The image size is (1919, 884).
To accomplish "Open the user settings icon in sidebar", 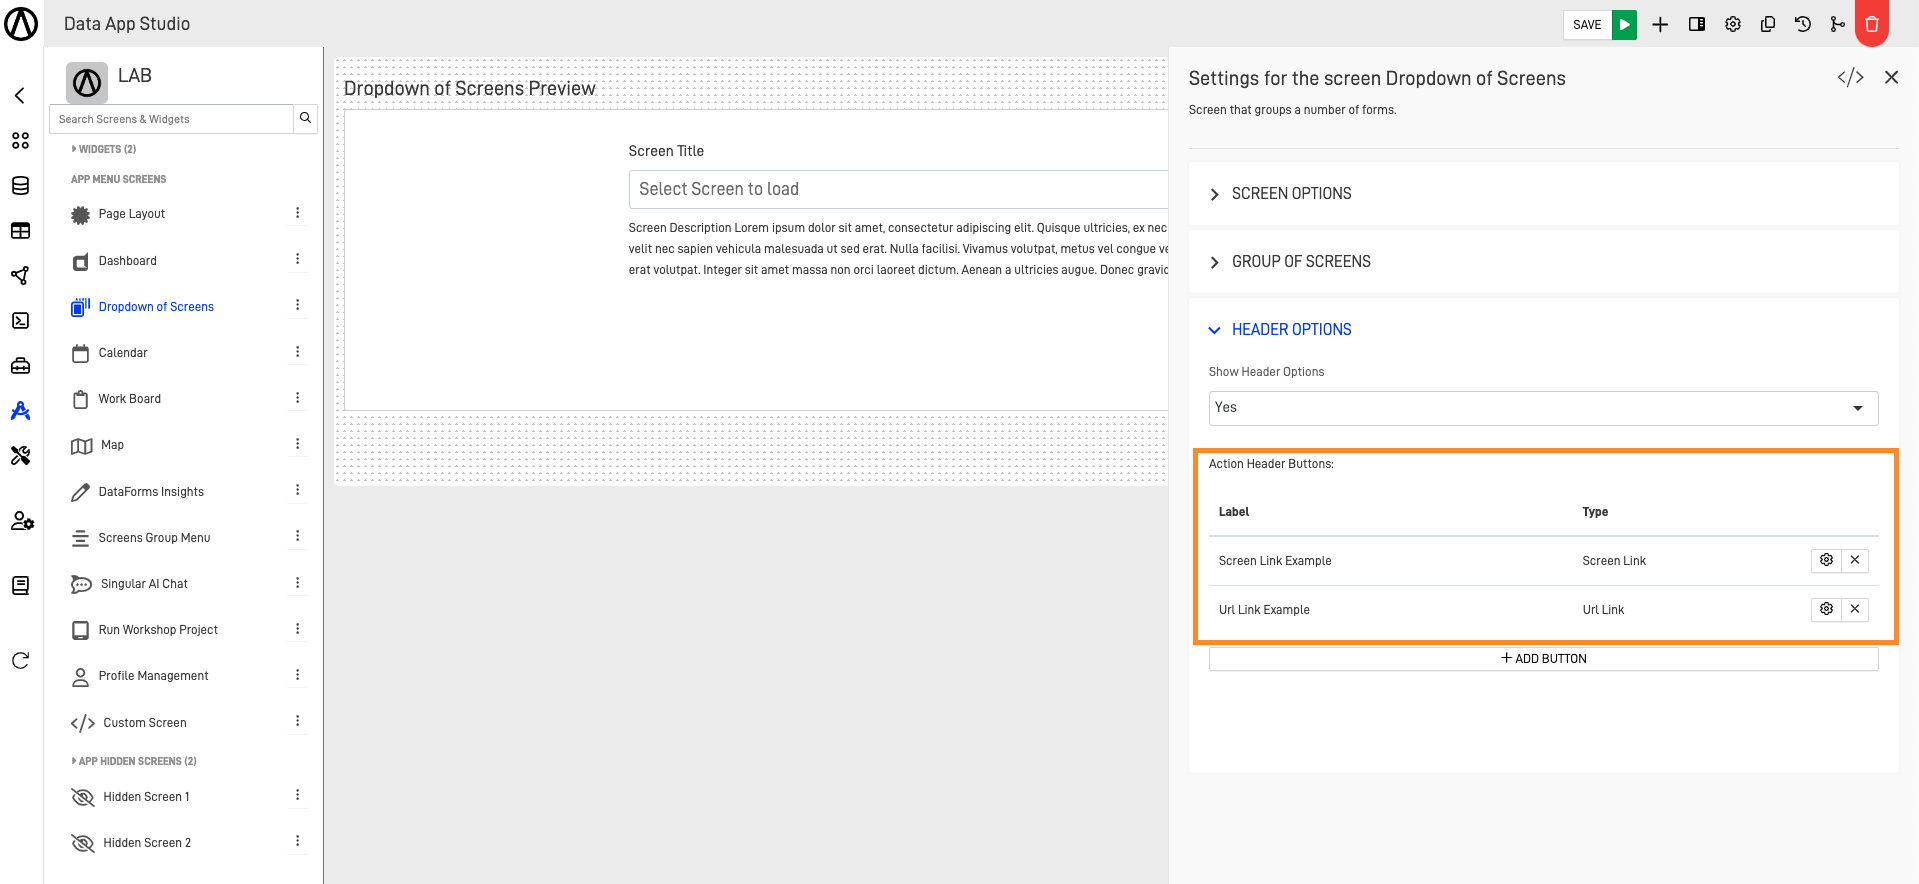I will (22, 521).
